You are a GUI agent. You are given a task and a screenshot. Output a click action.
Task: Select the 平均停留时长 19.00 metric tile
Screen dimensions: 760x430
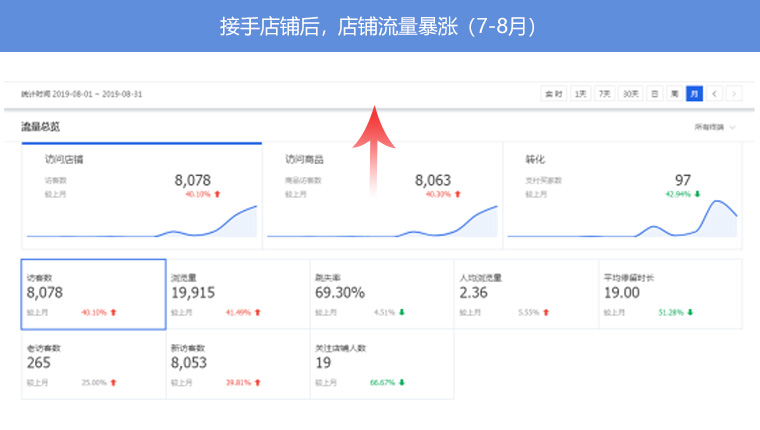click(670, 294)
